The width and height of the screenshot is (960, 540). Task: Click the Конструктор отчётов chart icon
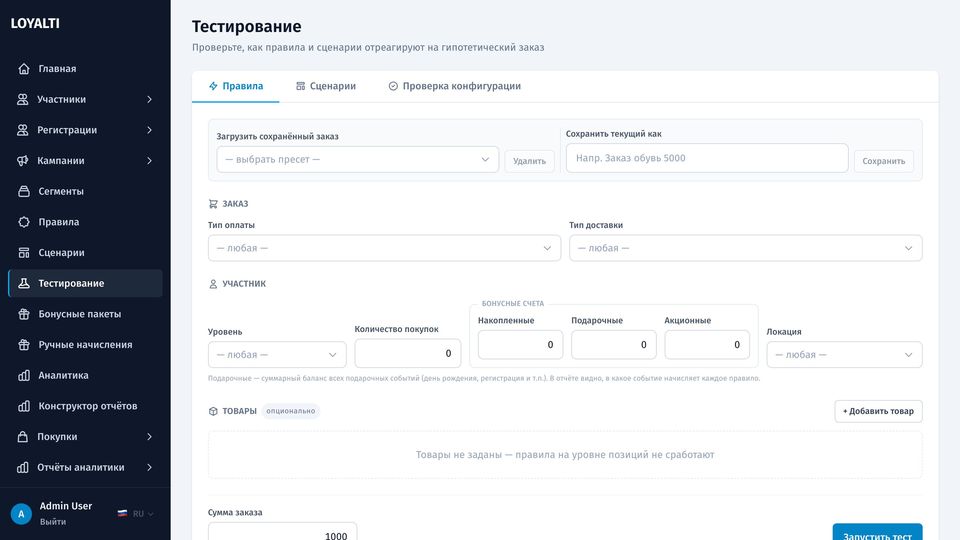[x=24, y=406]
